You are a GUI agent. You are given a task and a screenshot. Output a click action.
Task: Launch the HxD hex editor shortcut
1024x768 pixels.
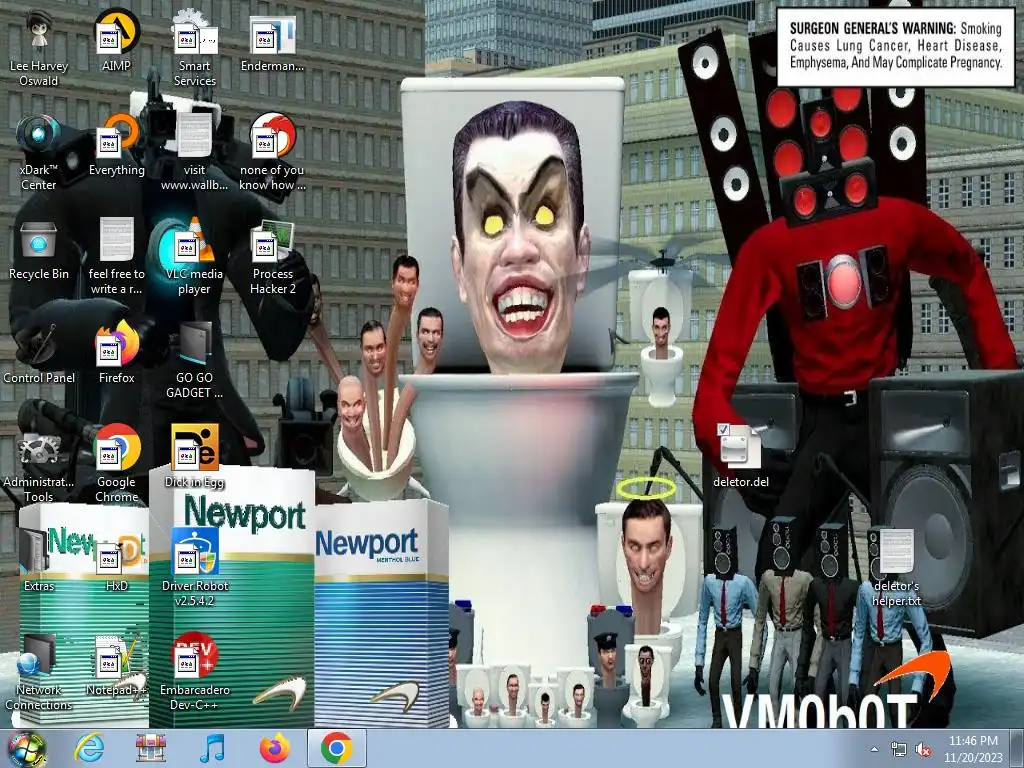(116, 560)
